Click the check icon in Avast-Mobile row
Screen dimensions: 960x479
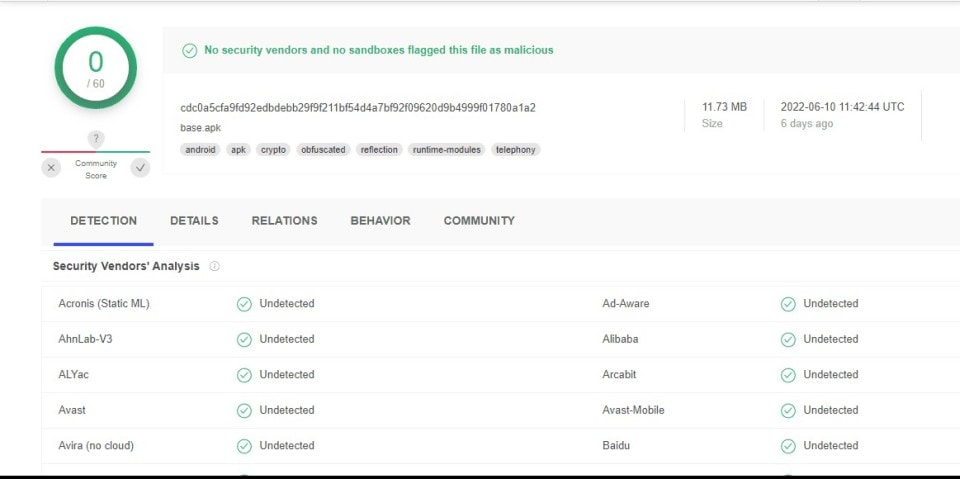[788, 410]
